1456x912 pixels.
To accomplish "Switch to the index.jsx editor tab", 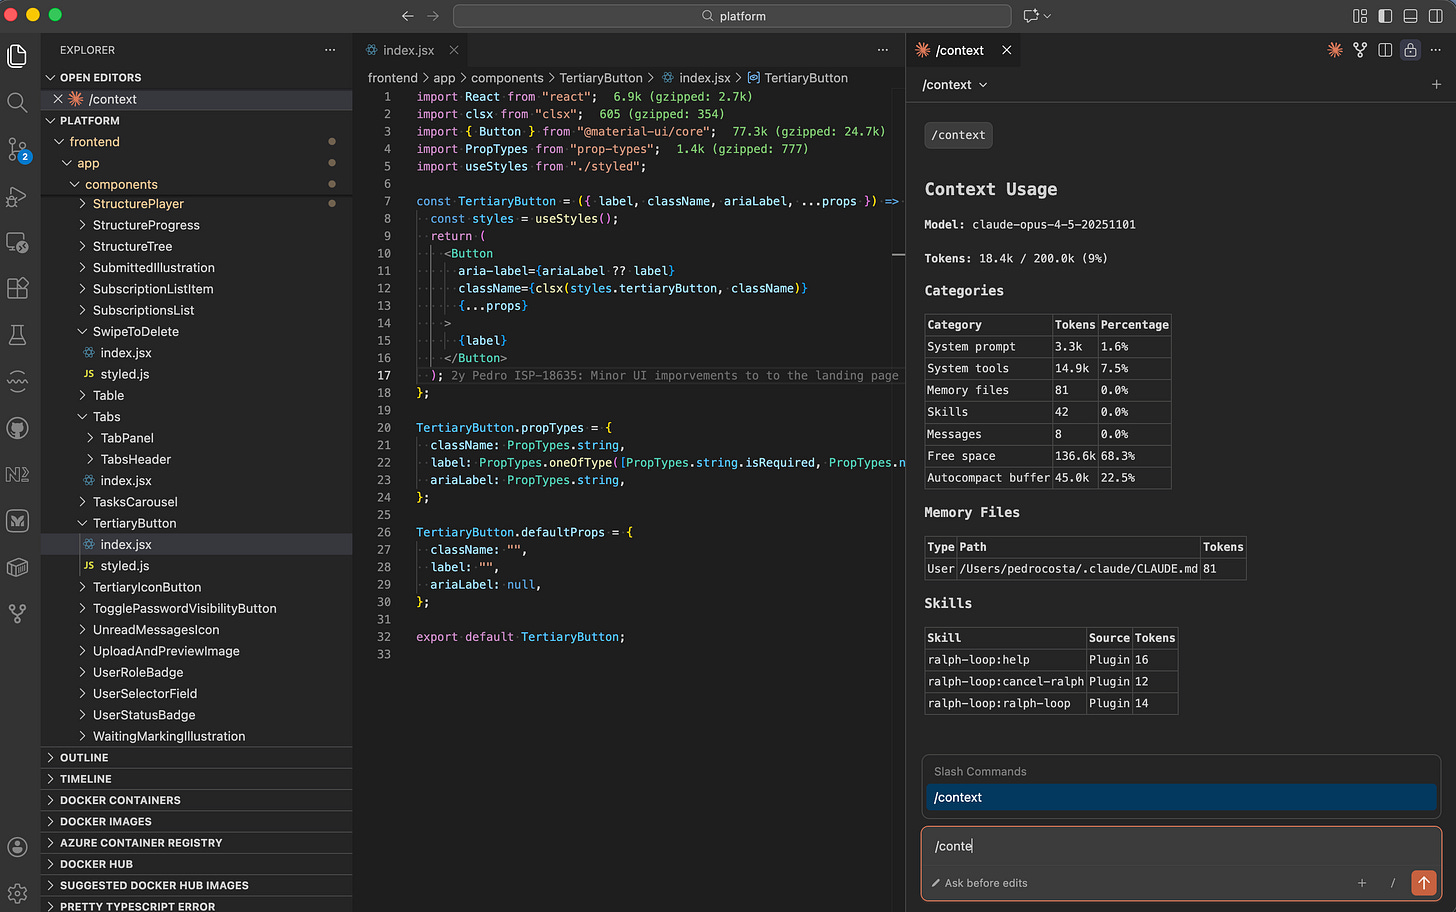I will (408, 50).
